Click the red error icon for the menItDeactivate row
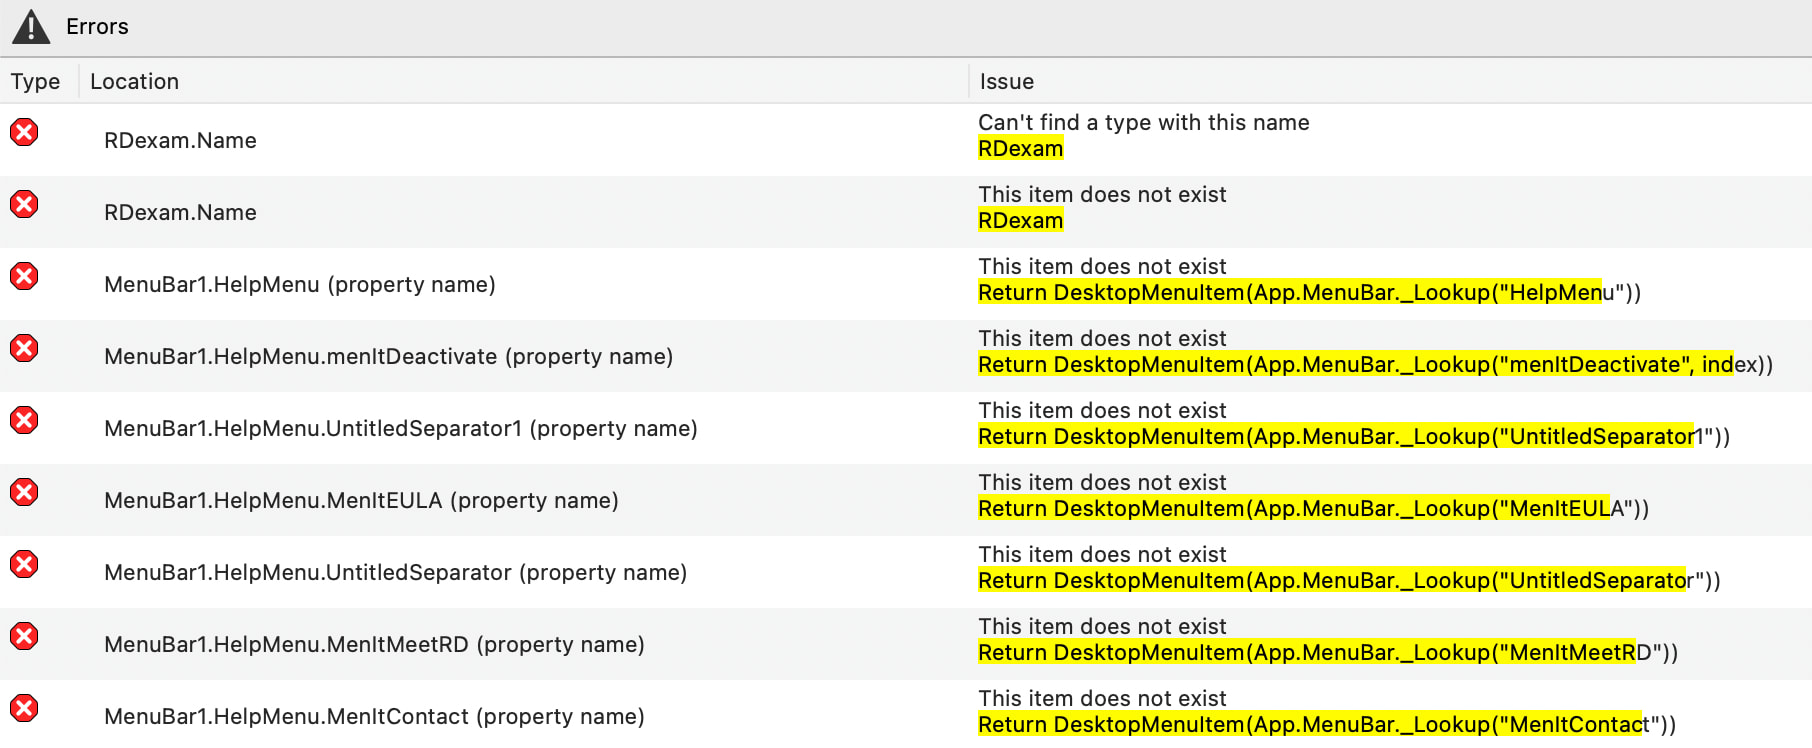 click(x=24, y=348)
